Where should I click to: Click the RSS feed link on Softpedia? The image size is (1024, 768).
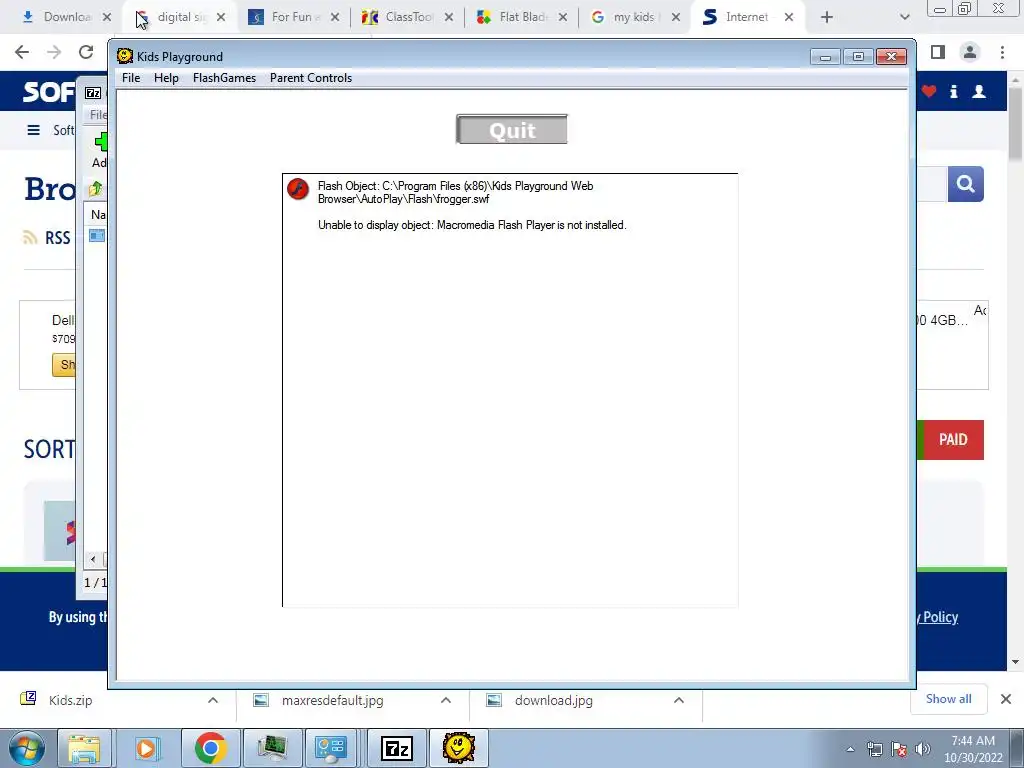coord(46,238)
